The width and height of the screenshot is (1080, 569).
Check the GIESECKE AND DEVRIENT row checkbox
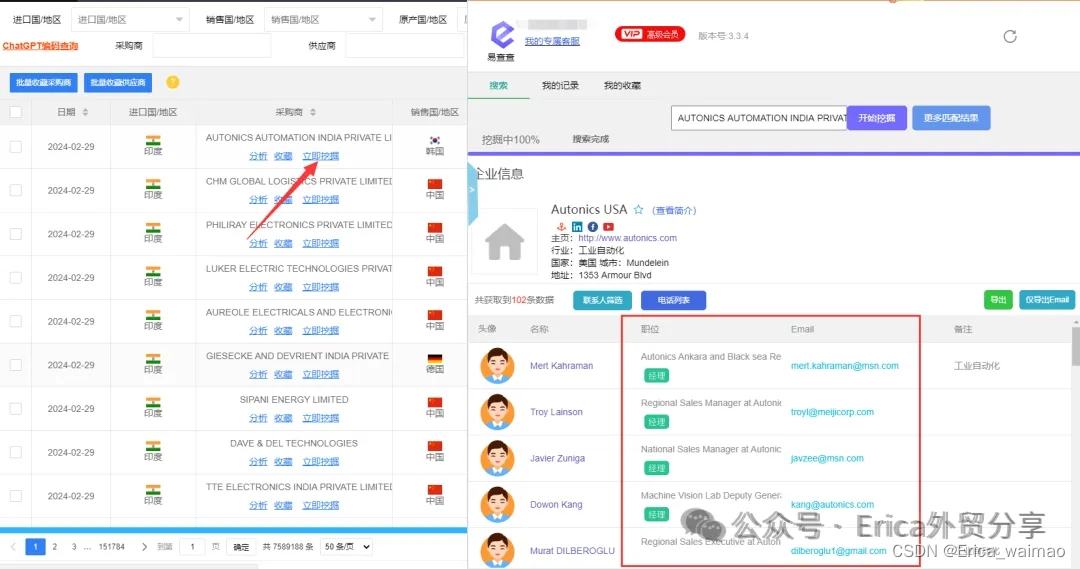[x=16, y=365]
